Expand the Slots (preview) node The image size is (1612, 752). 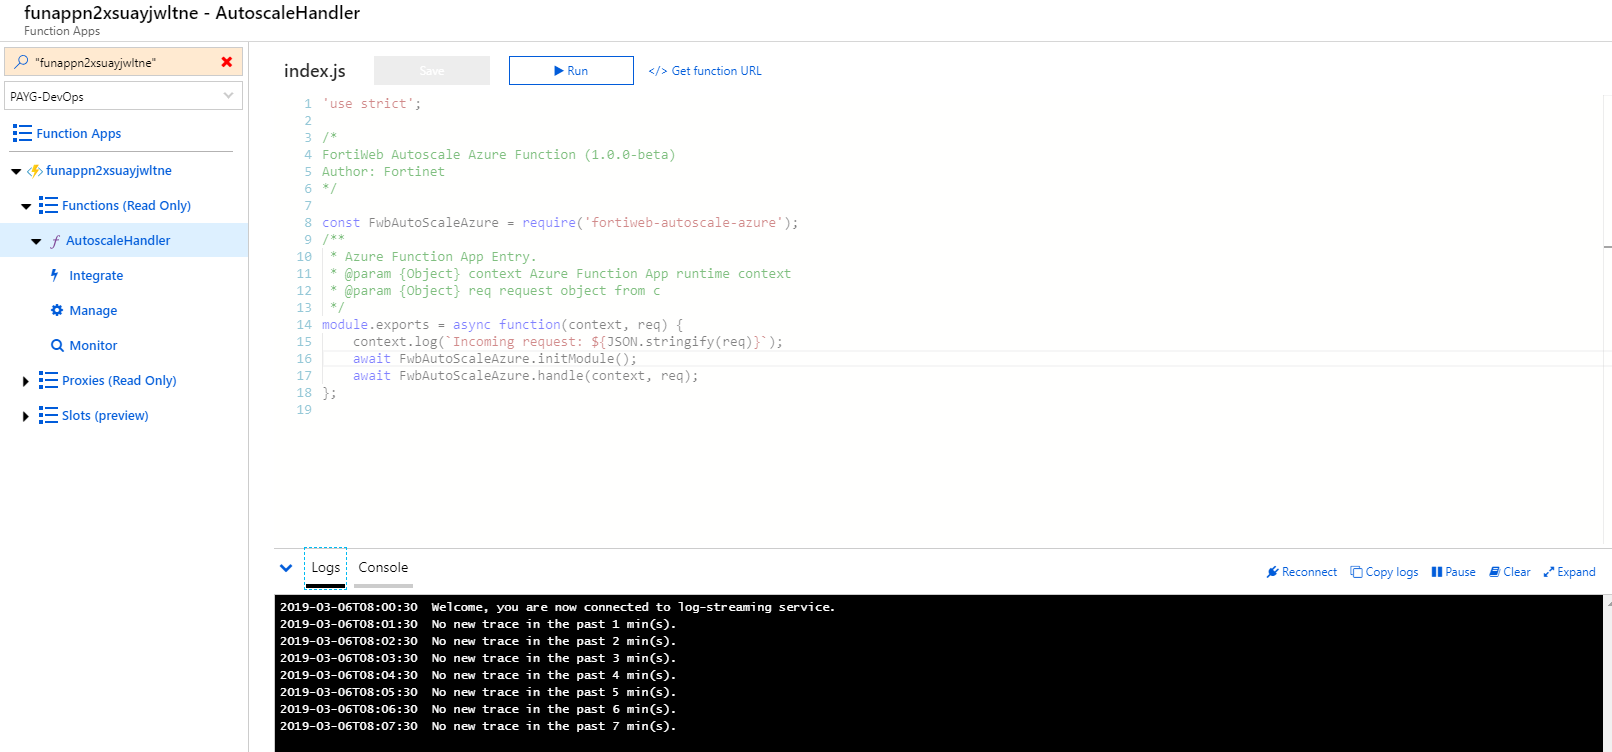pyautogui.click(x=26, y=416)
